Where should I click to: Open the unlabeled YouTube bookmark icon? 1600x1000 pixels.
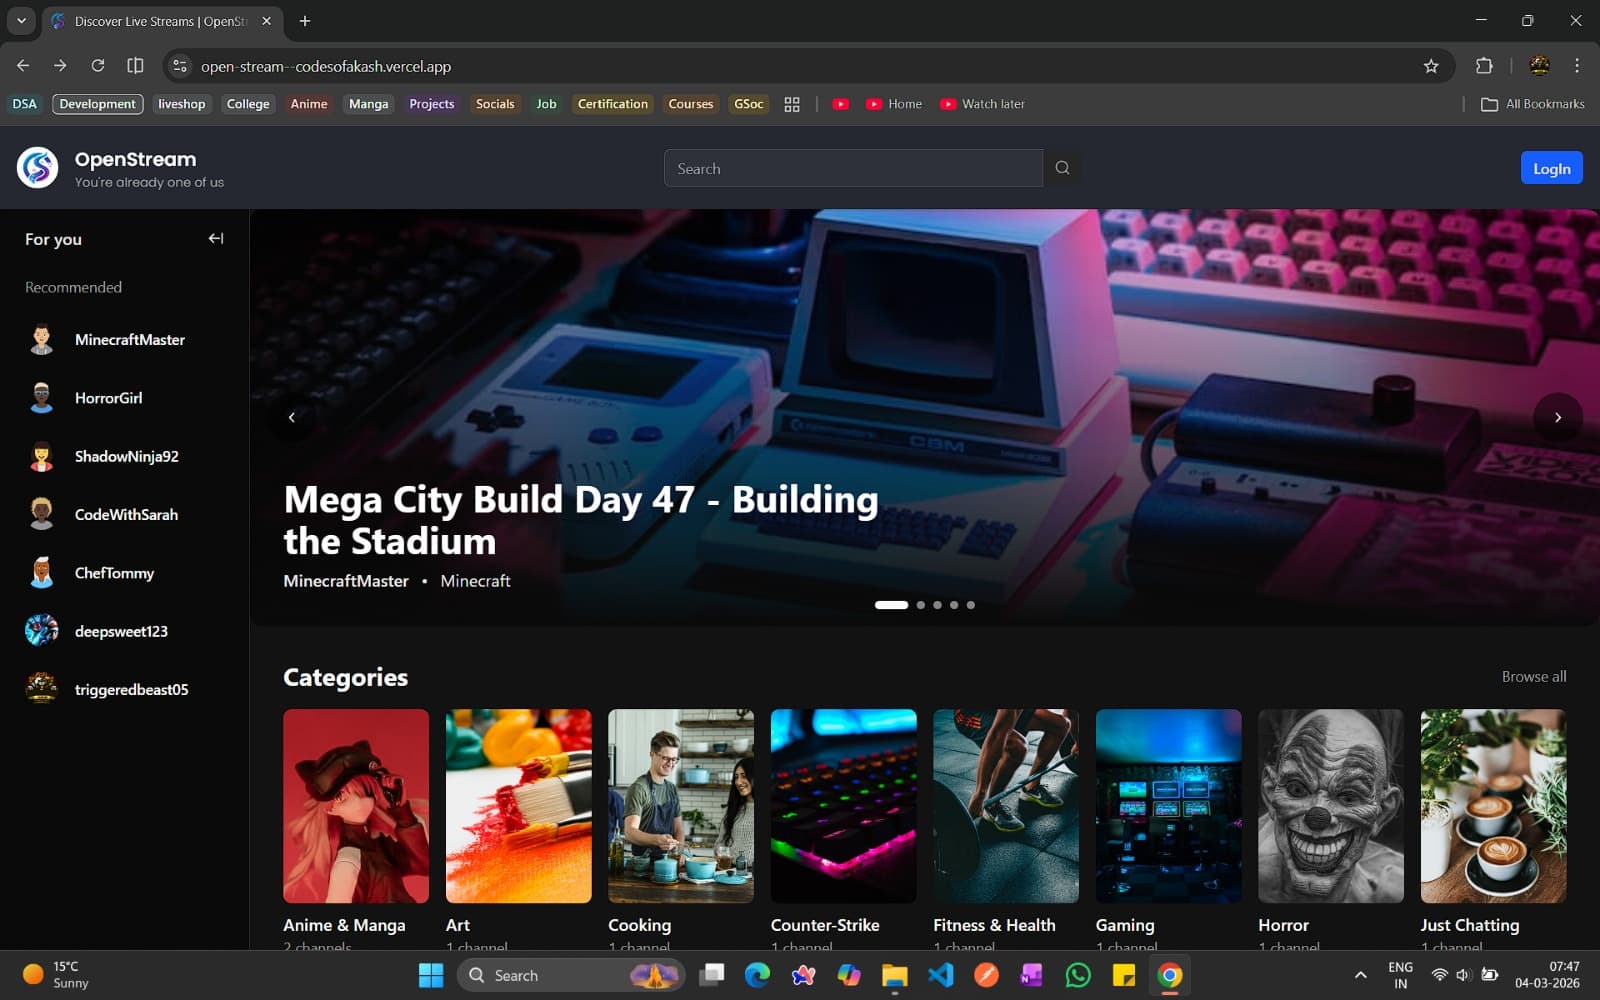pos(841,104)
